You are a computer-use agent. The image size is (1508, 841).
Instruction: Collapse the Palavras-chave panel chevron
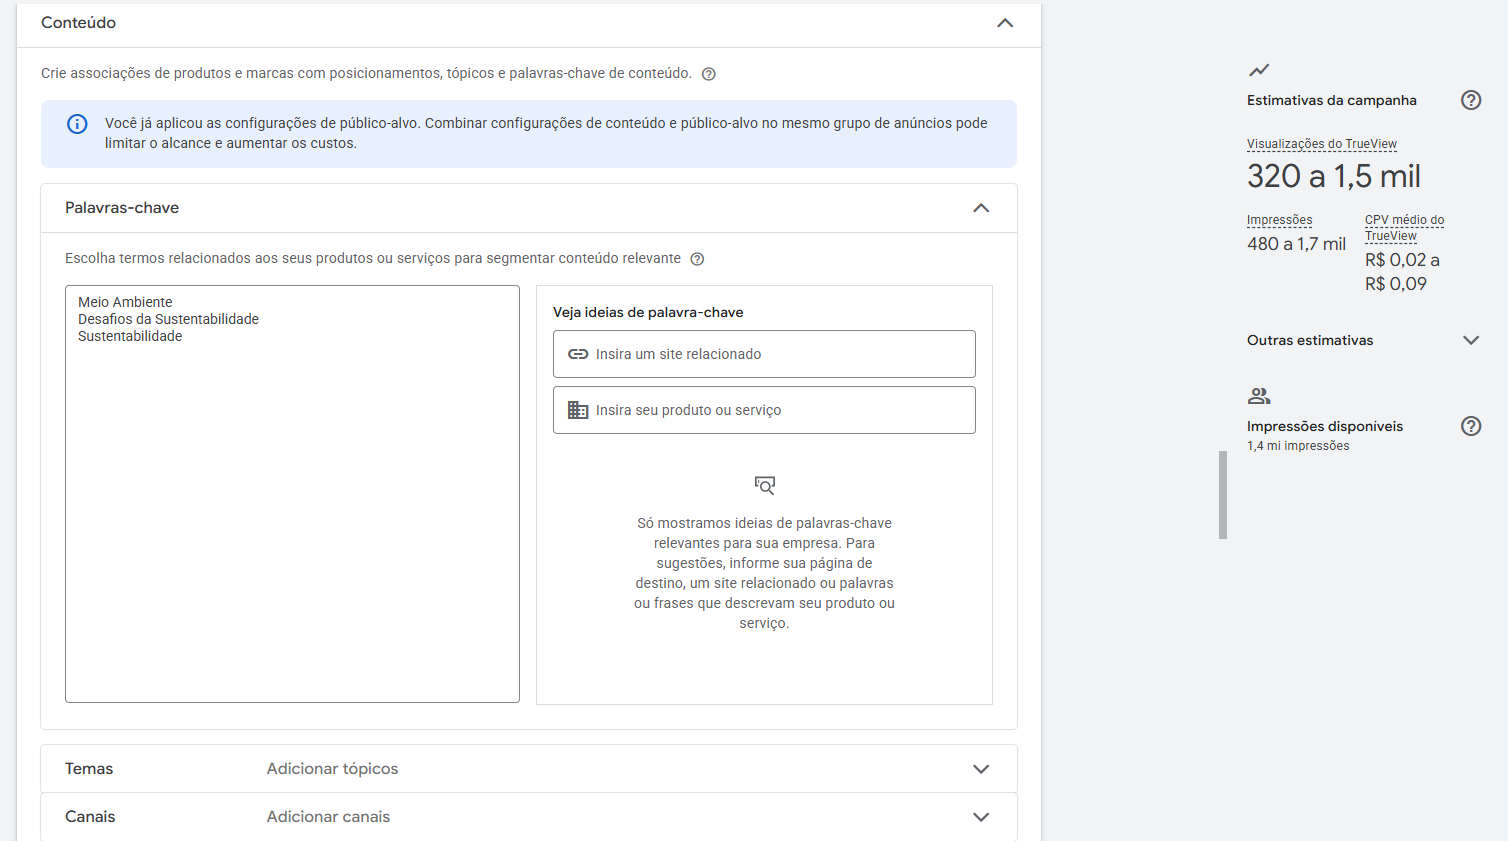pyautogui.click(x=981, y=208)
